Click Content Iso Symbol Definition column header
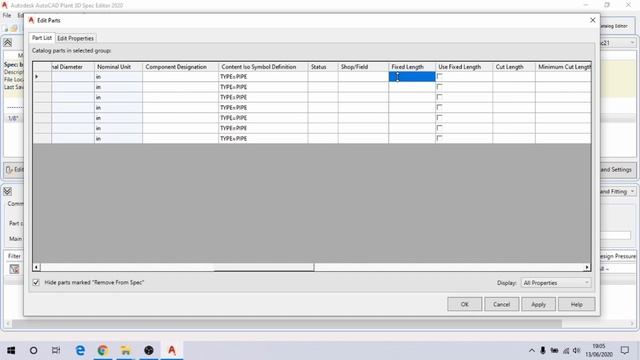The width and height of the screenshot is (640, 360). coord(263,67)
